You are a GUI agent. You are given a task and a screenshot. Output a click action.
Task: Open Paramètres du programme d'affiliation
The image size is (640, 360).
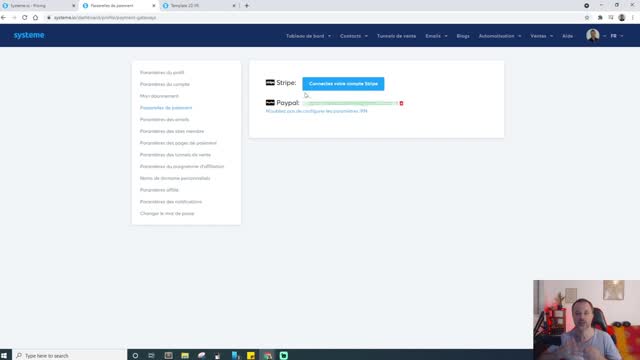point(182,167)
